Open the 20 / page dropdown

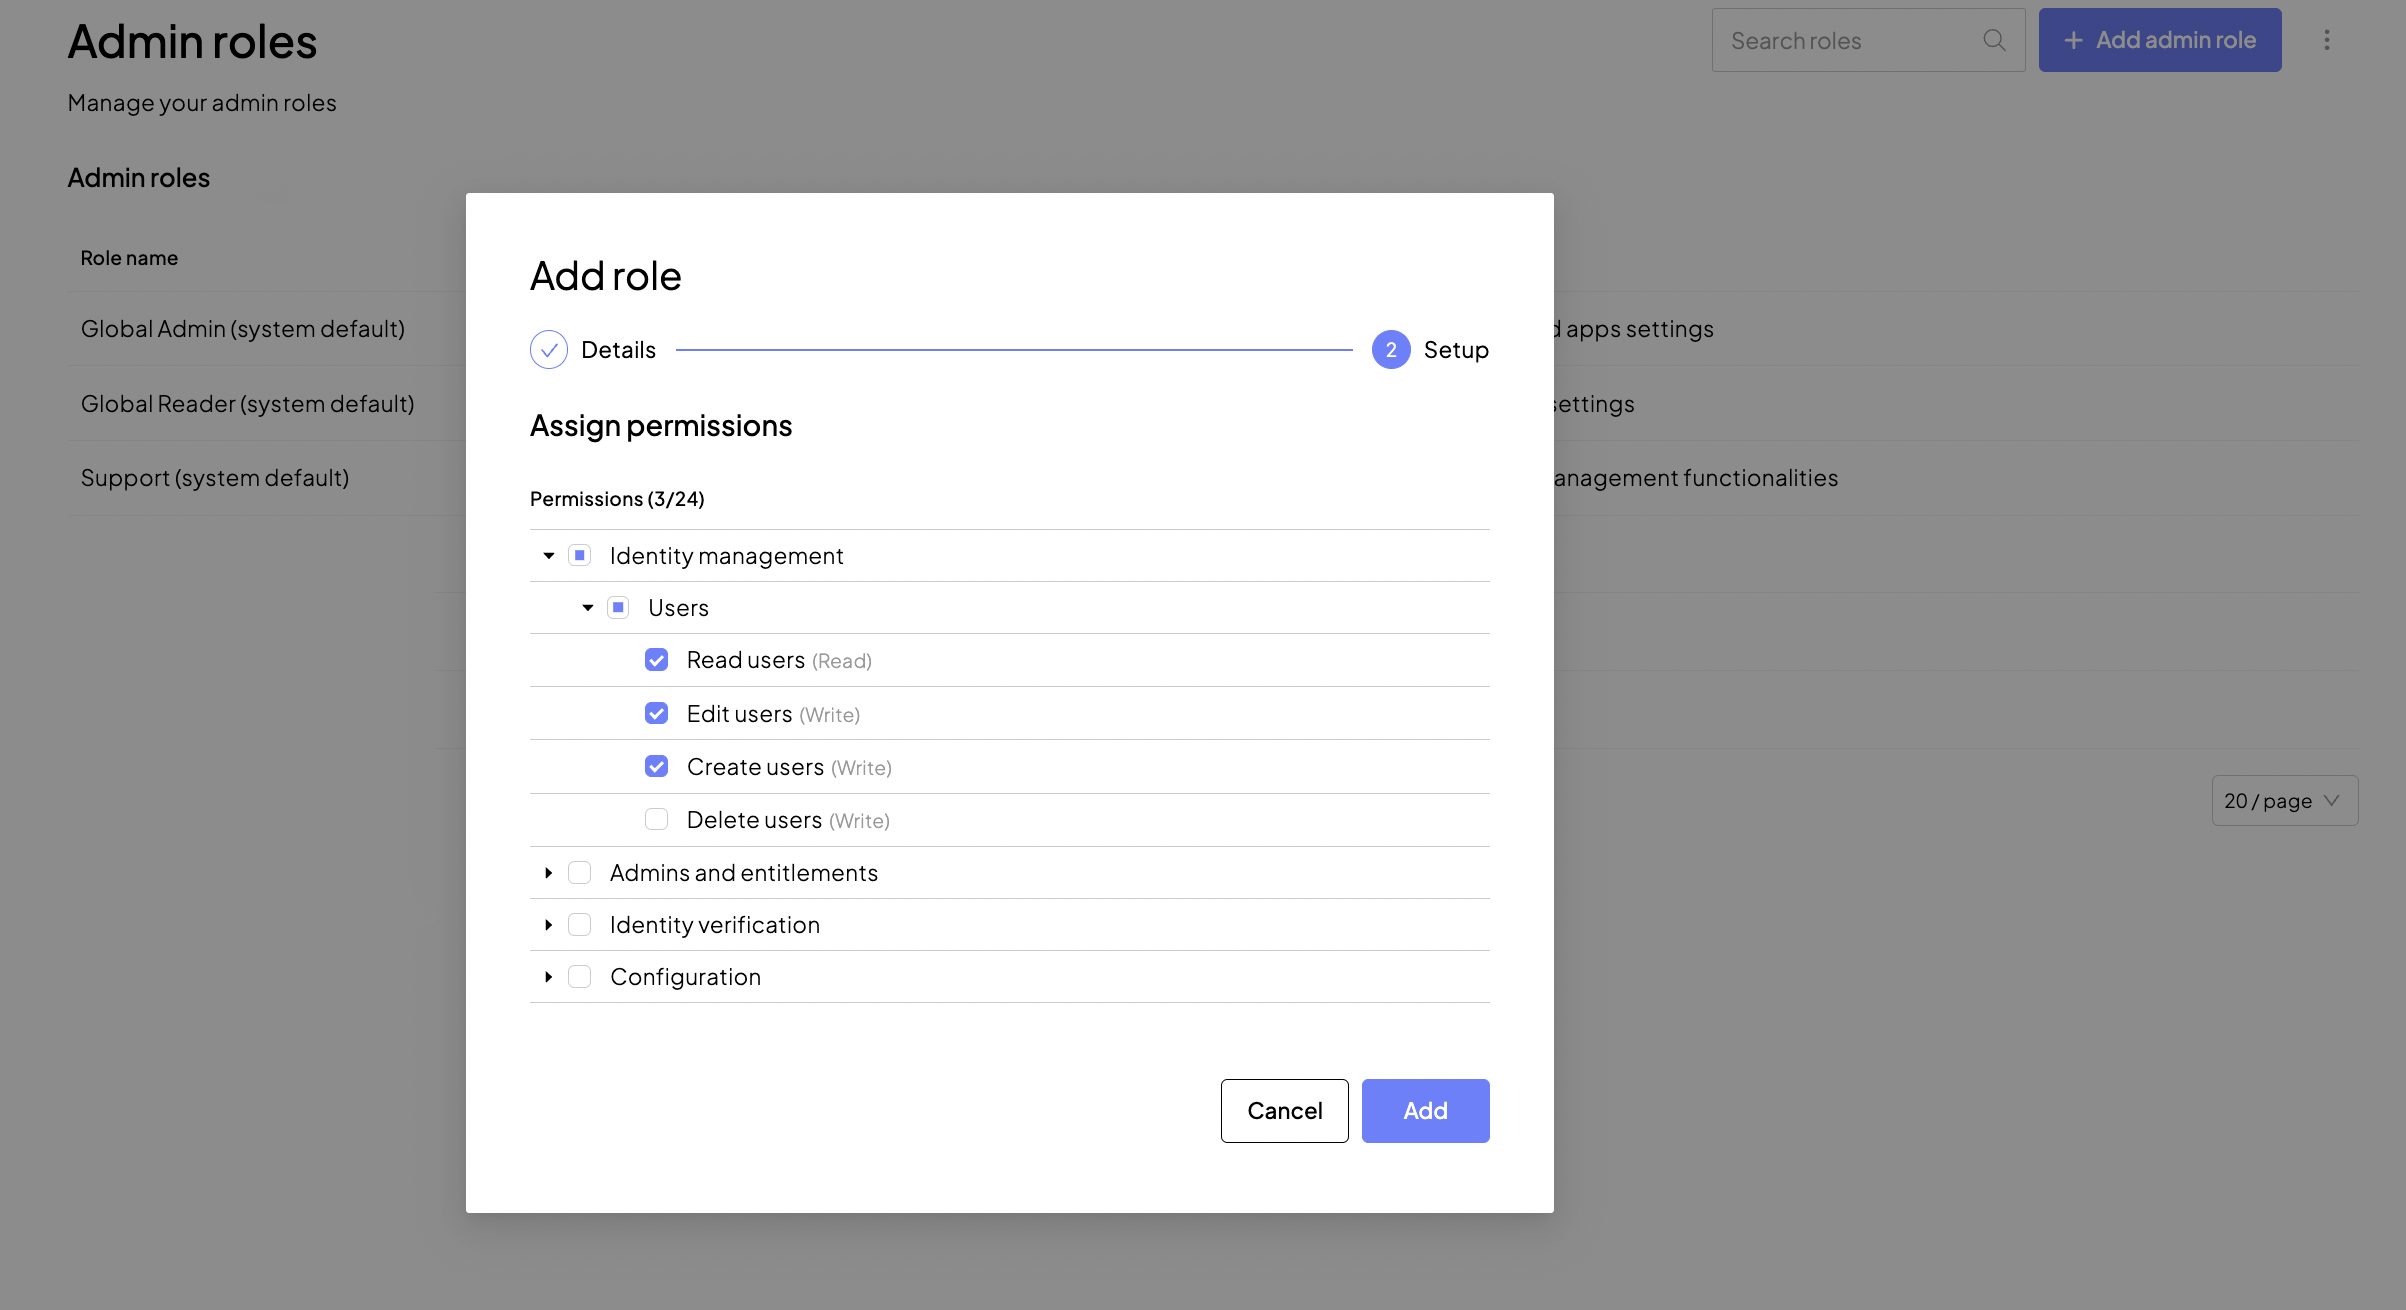pos(2284,801)
